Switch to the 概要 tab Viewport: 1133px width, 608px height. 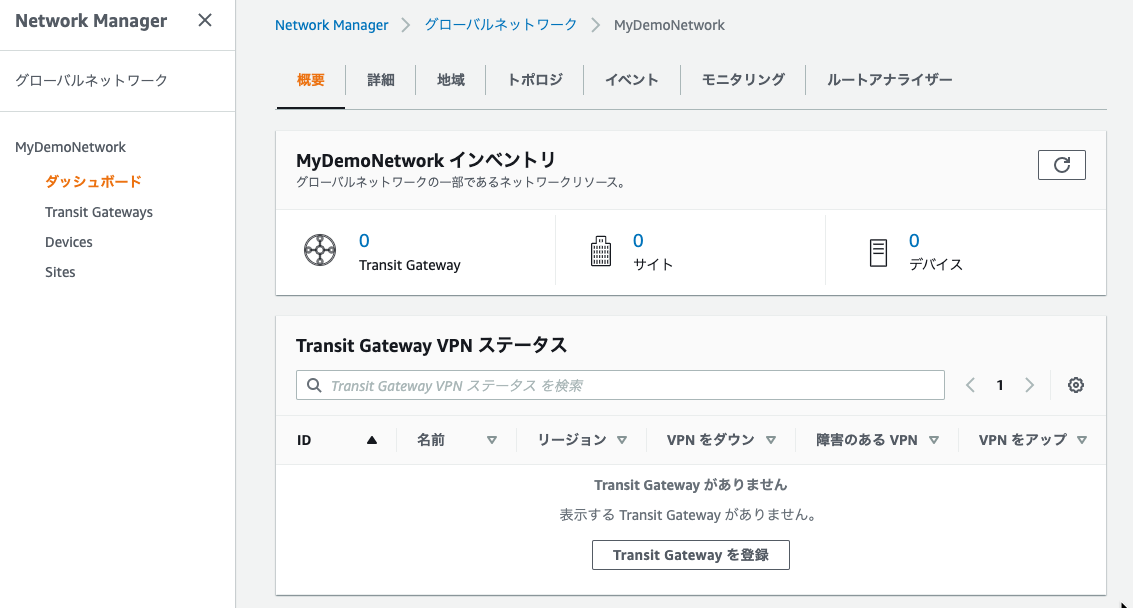pyautogui.click(x=311, y=80)
